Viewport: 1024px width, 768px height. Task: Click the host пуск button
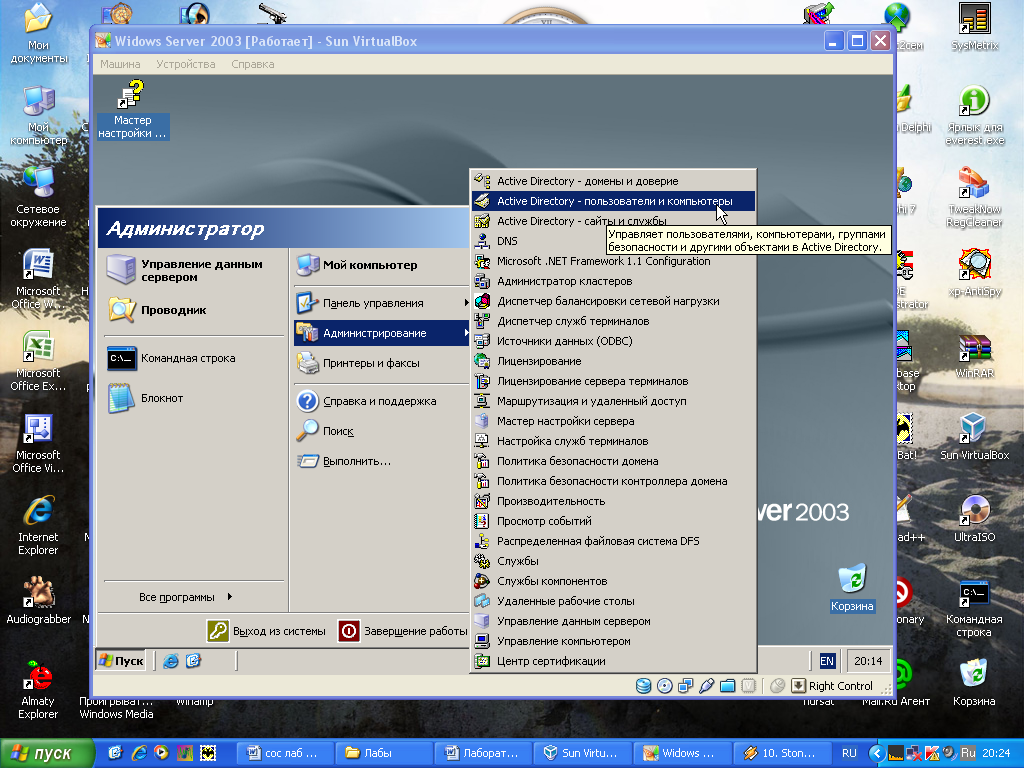click(x=46, y=753)
